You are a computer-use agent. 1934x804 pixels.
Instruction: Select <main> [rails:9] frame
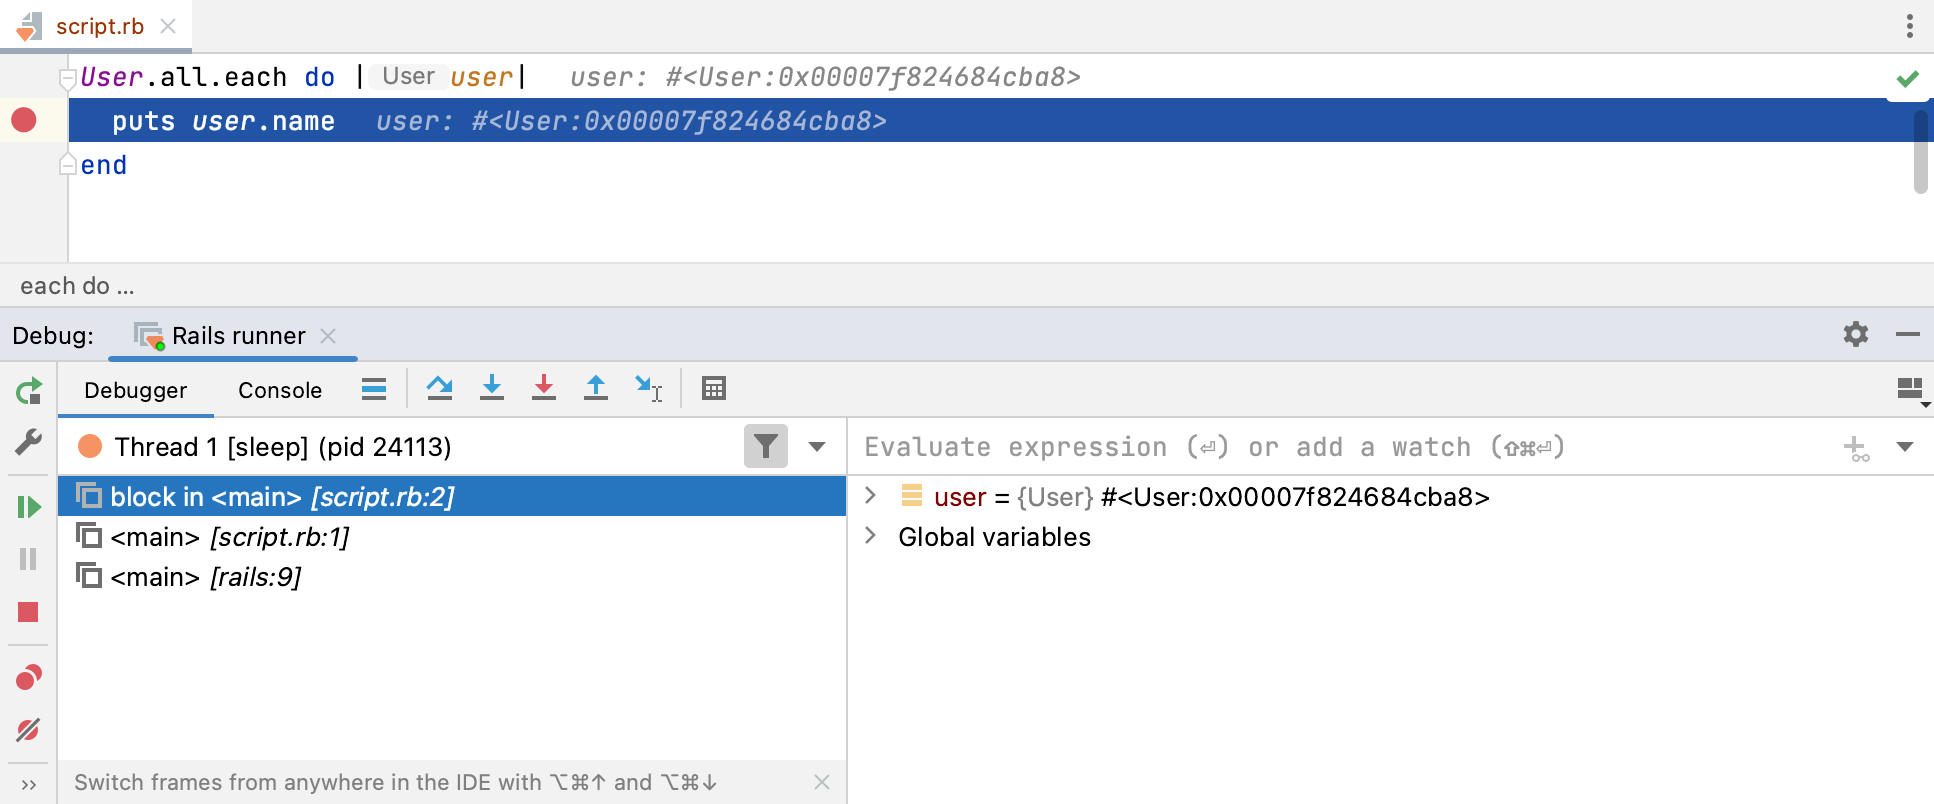coord(452,577)
